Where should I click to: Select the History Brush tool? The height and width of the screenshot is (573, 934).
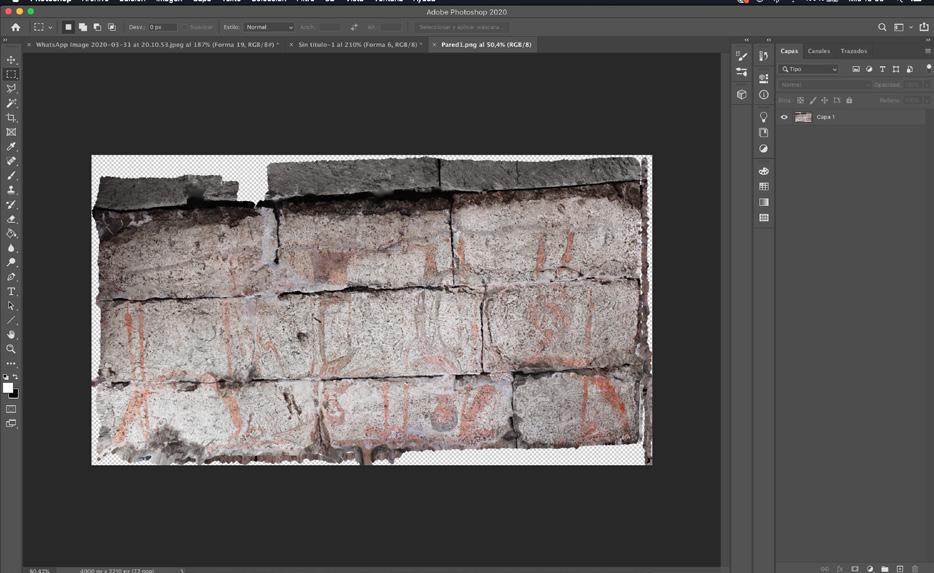11,205
